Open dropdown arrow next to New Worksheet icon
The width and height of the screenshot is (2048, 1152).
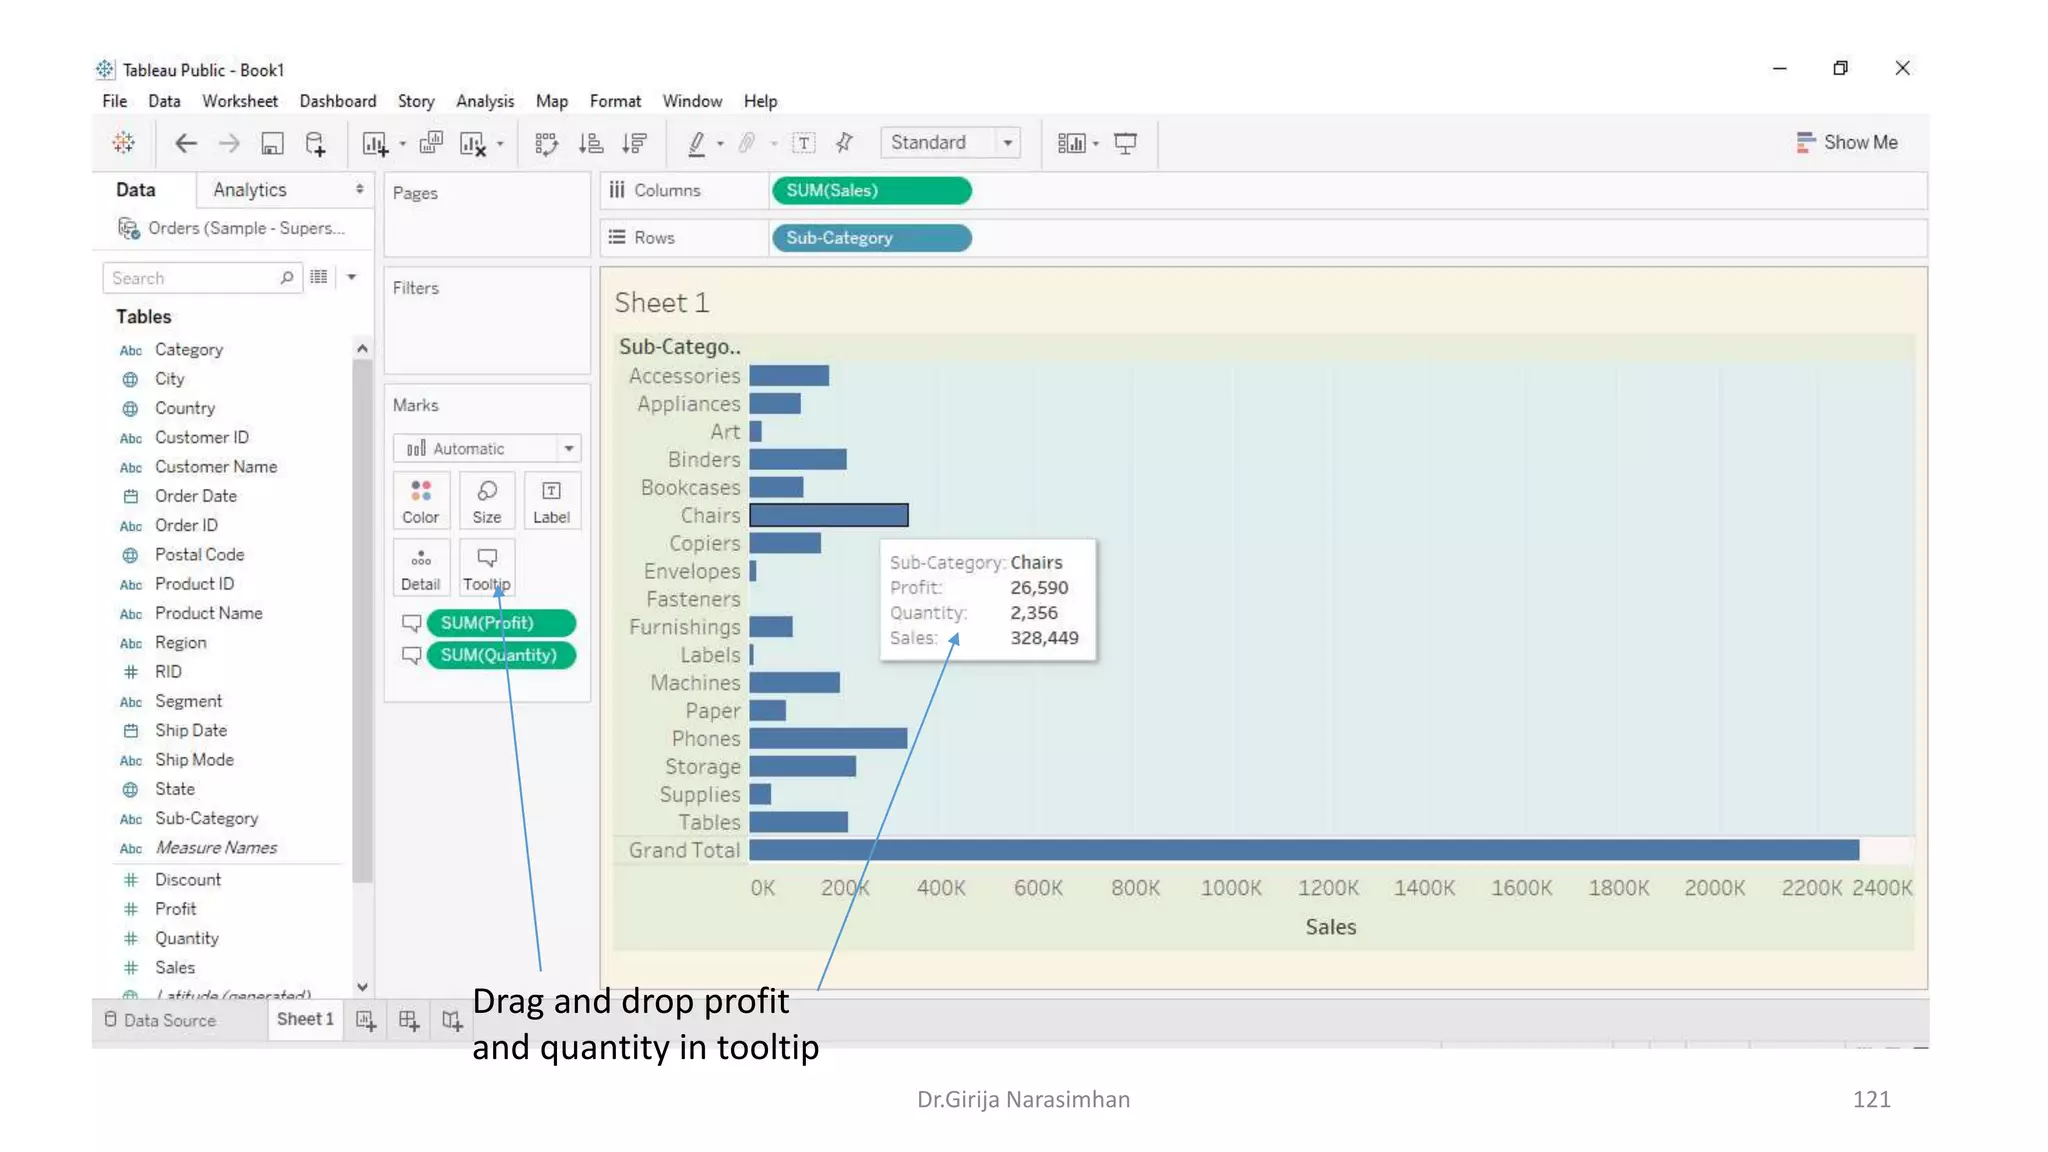(x=403, y=144)
